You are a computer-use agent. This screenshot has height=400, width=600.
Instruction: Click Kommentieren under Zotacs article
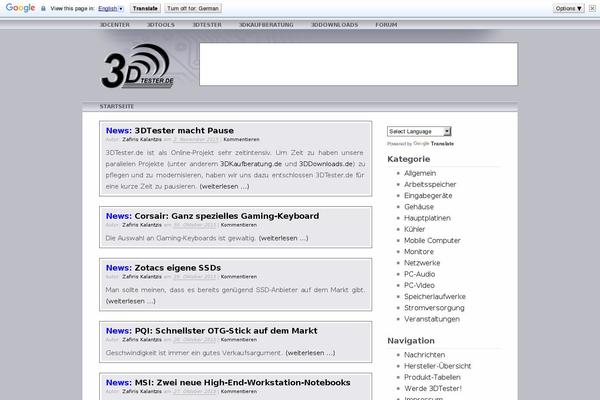click(239, 276)
